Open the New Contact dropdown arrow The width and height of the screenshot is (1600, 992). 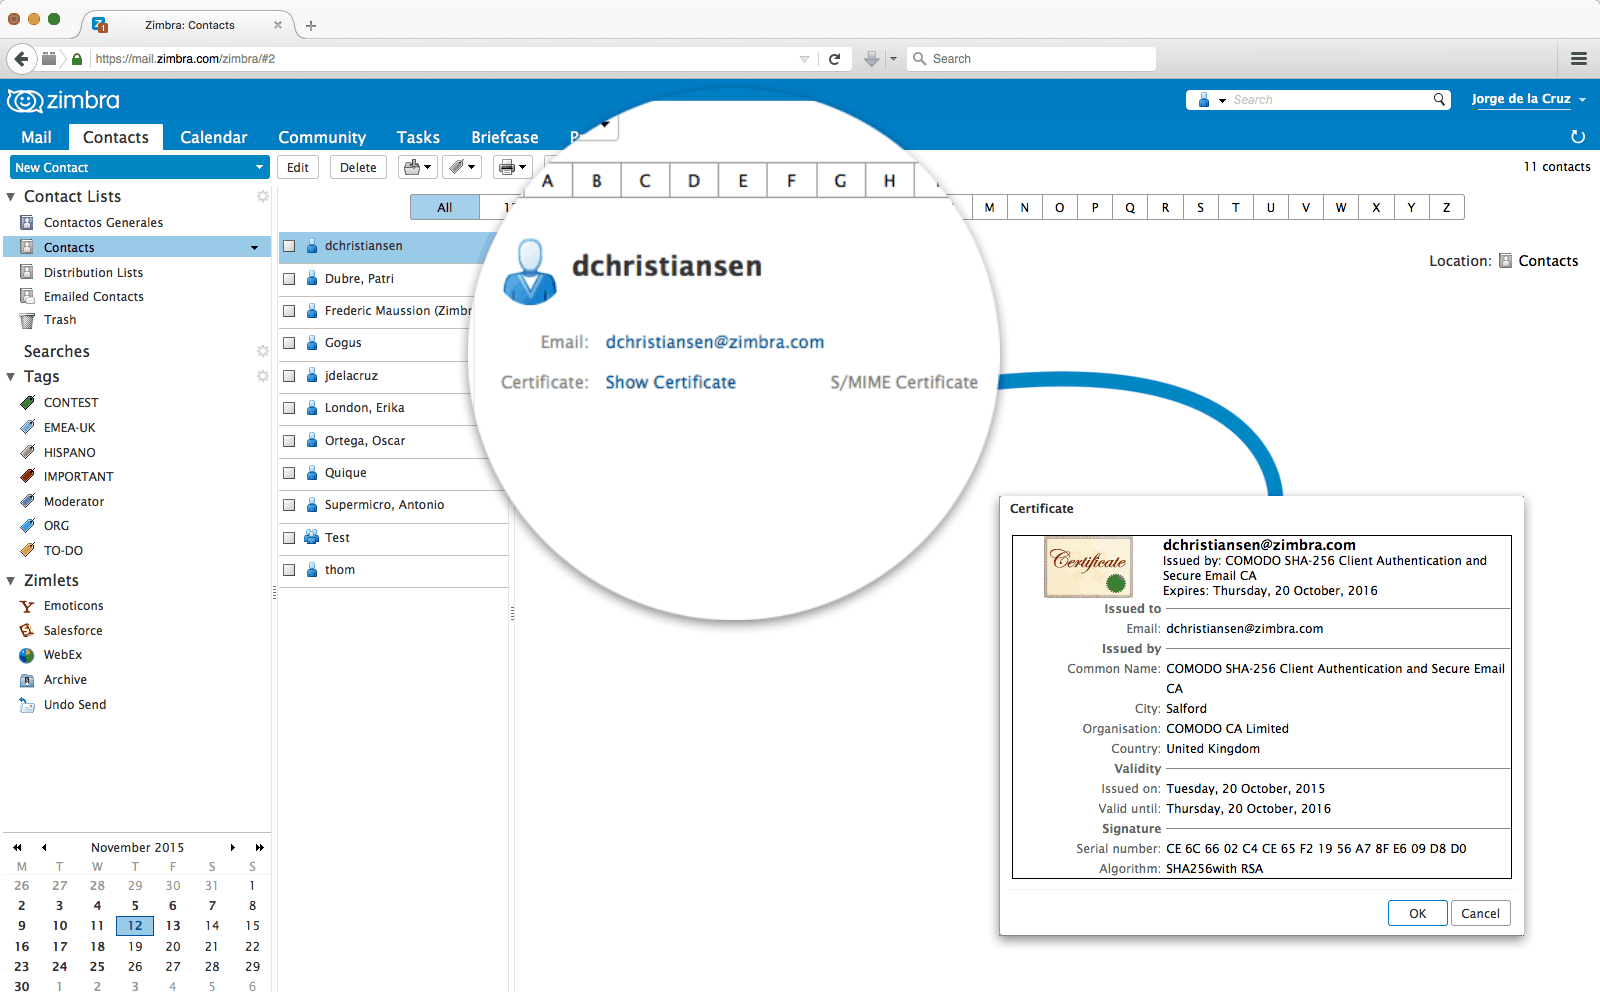point(259,167)
